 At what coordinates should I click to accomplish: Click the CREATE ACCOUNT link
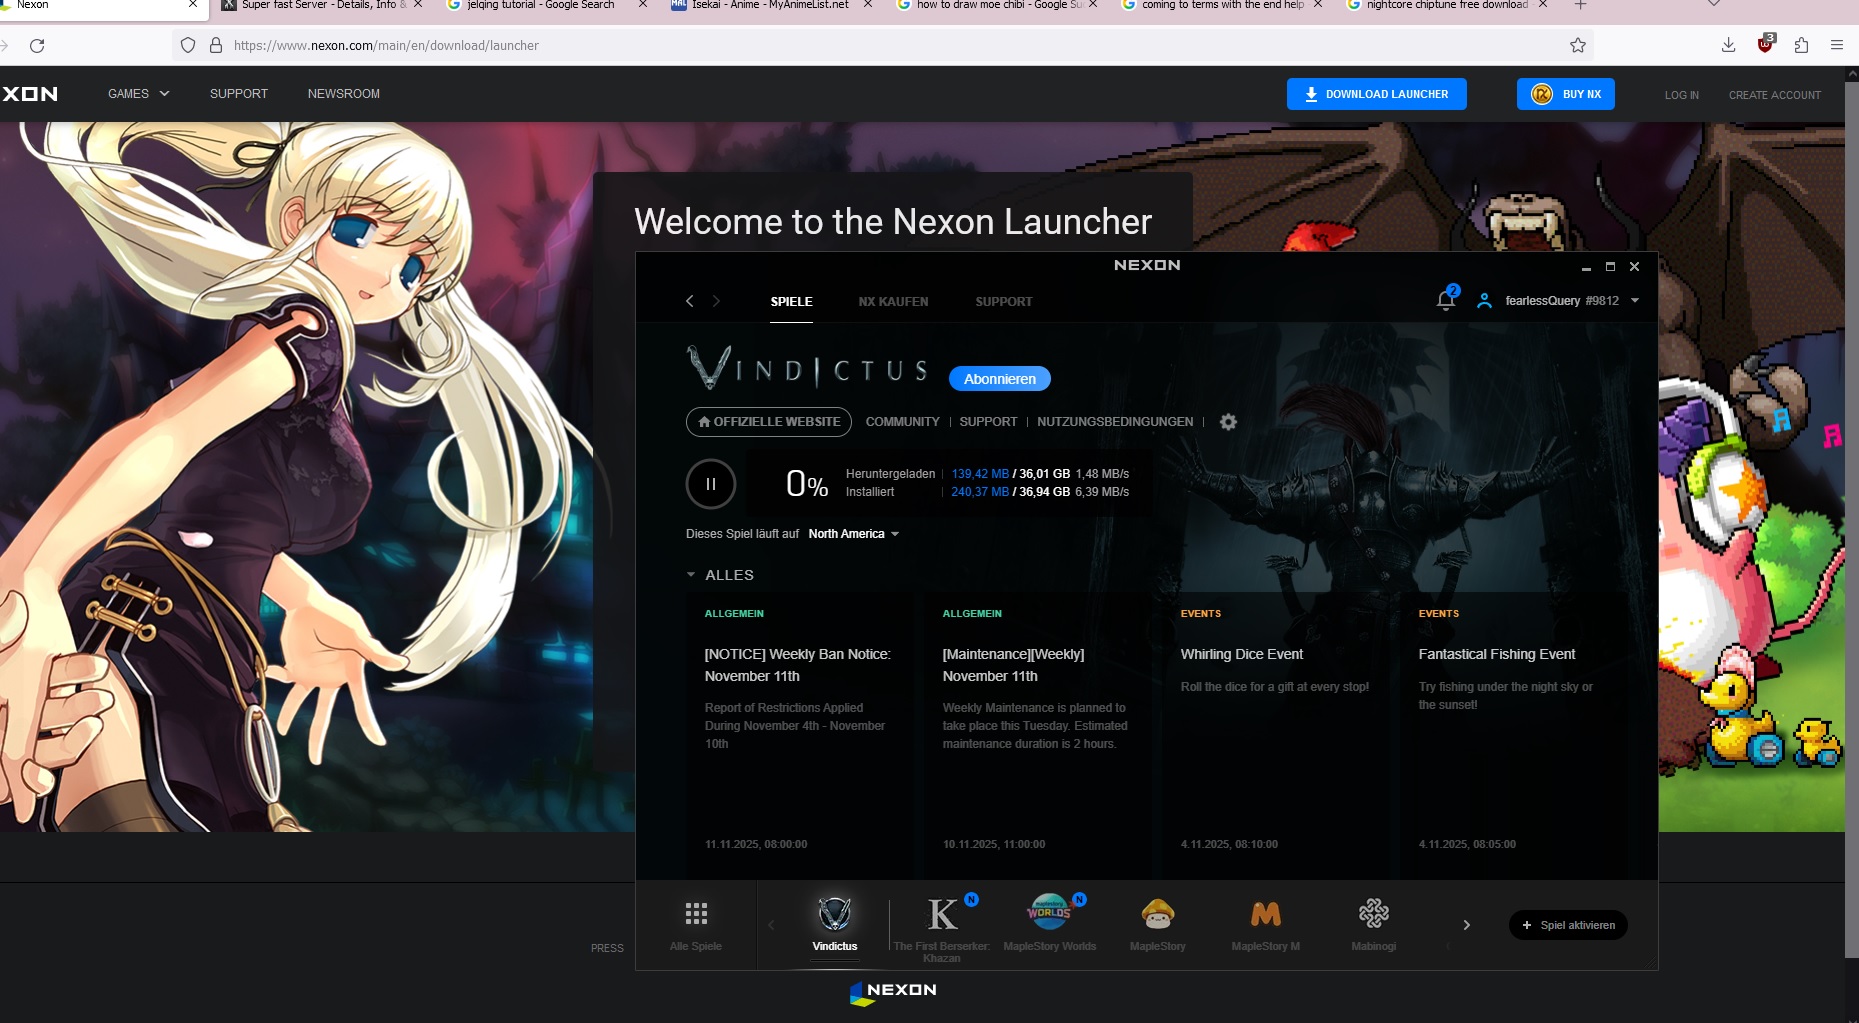click(1775, 95)
